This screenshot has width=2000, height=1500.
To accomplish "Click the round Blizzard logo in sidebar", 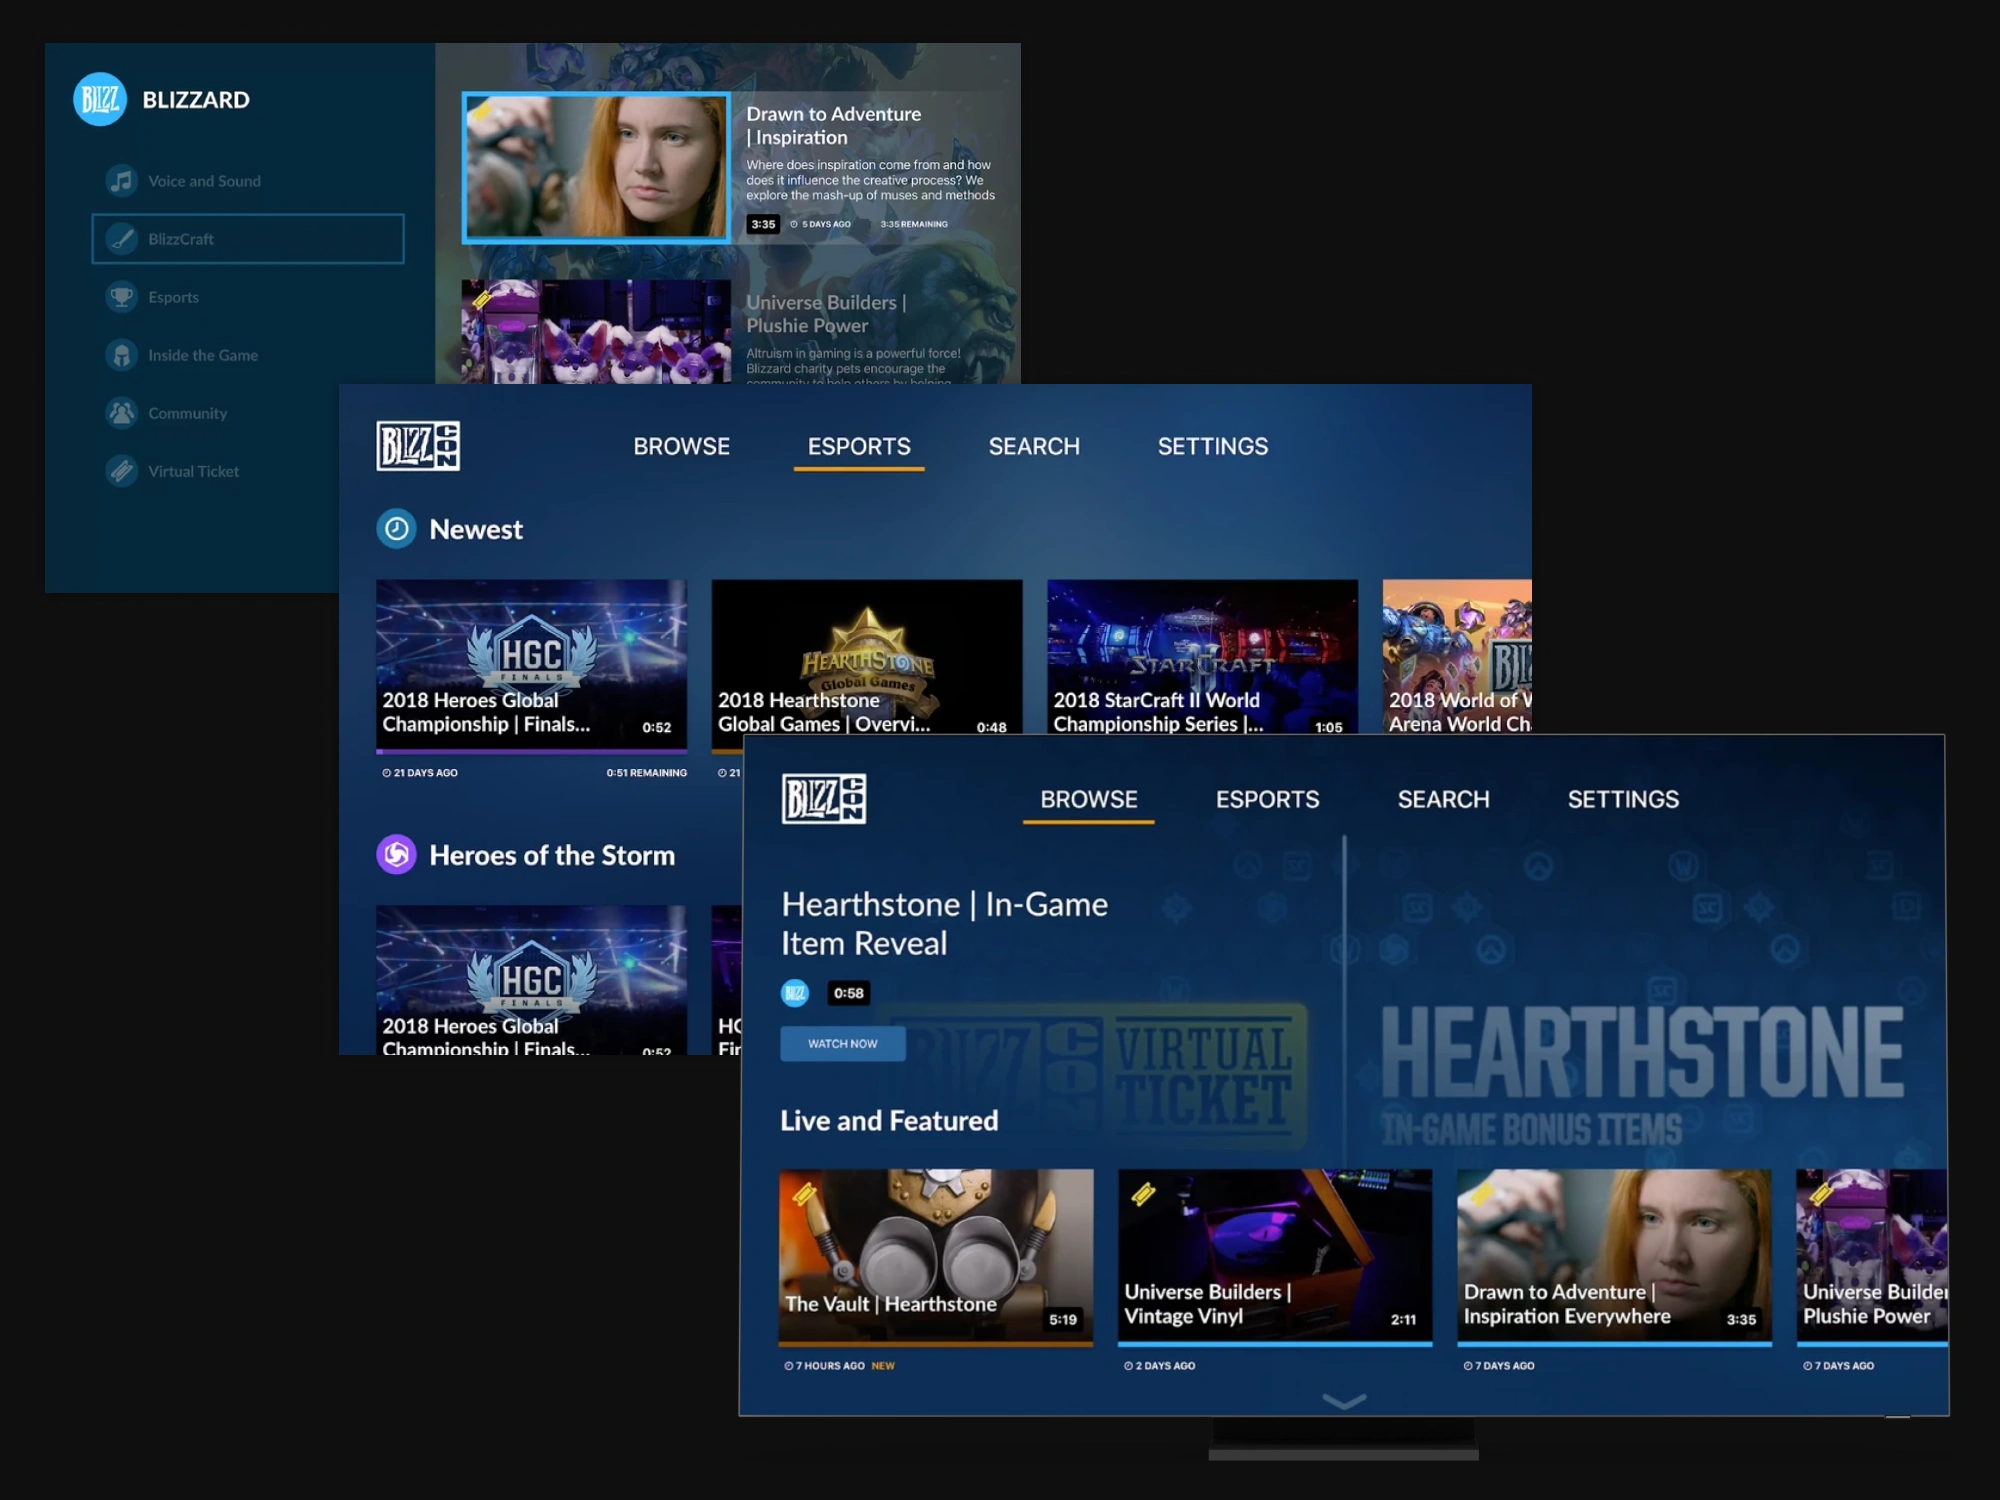I will (100, 99).
